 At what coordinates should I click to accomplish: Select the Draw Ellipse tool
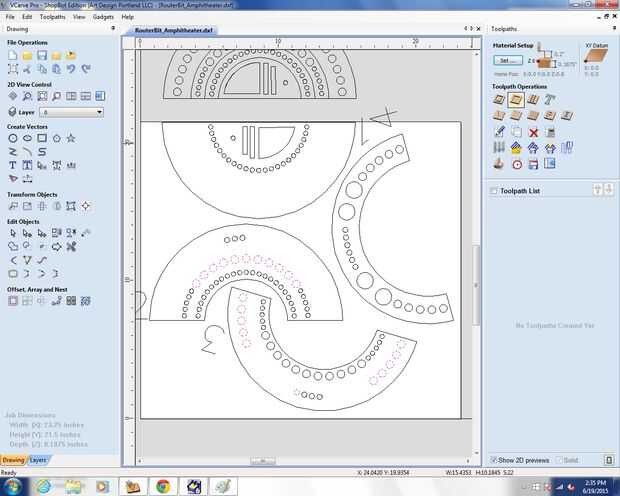coord(27,138)
